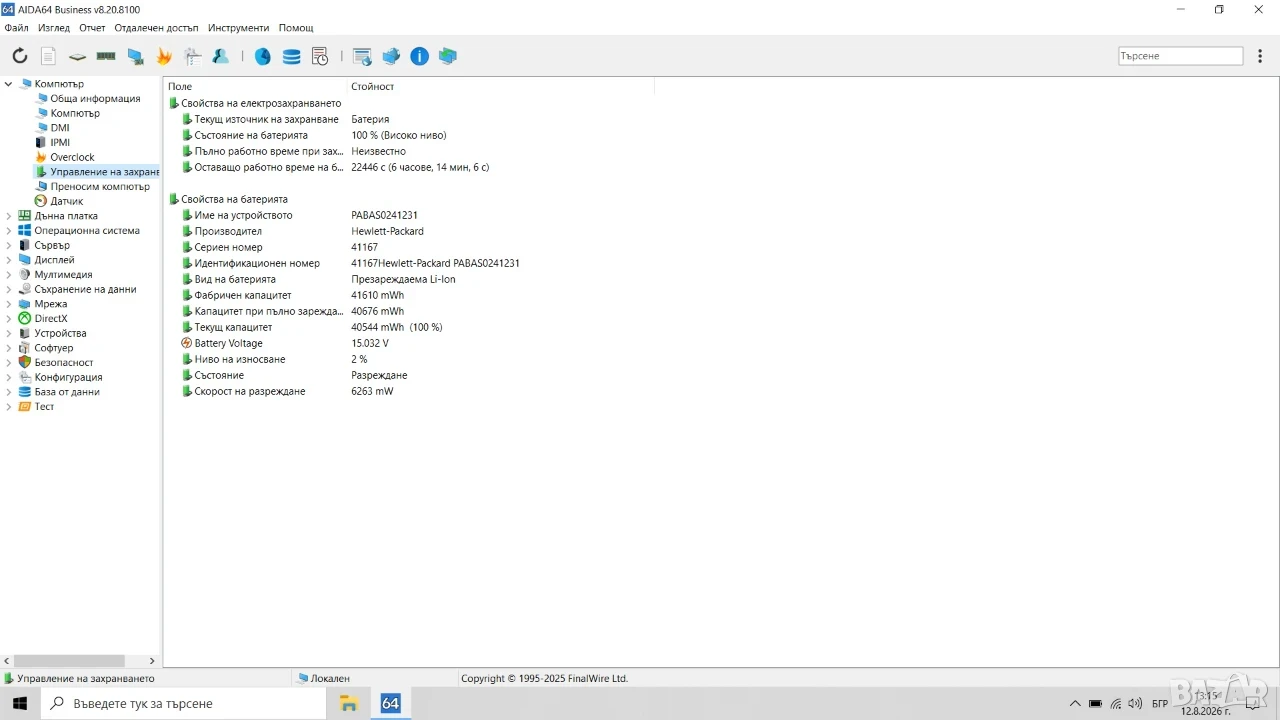Image resolution: width=1280 pixels, height=720 pixels.
Task: Open the Инструменти menu
Action: click(x=238, y=28)
